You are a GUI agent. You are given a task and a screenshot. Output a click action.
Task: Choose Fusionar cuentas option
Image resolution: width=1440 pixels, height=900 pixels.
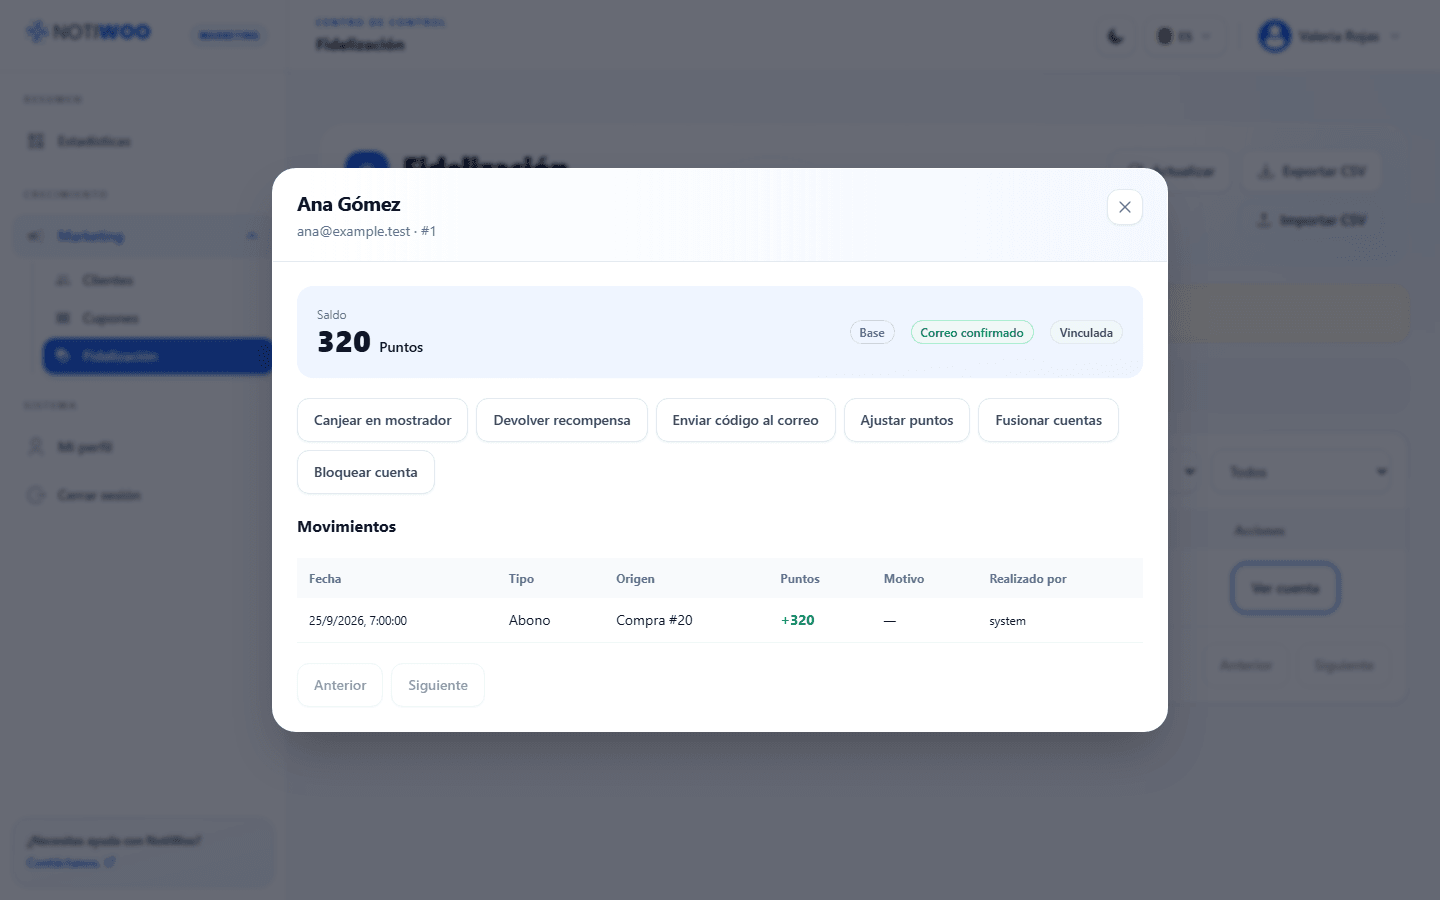coord(1048,420)
